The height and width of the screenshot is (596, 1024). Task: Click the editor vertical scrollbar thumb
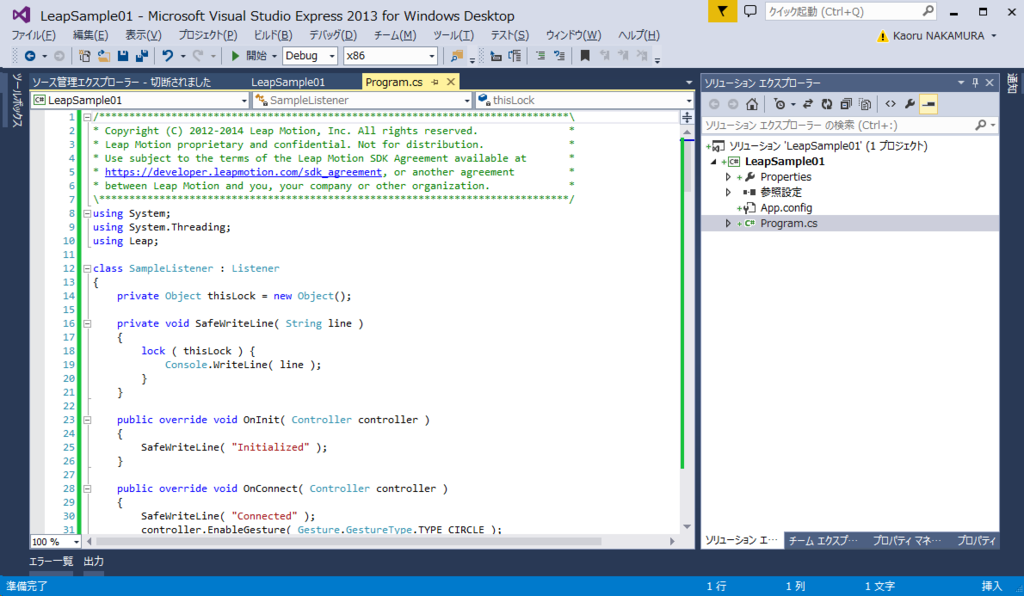click(x=687, y=166)
